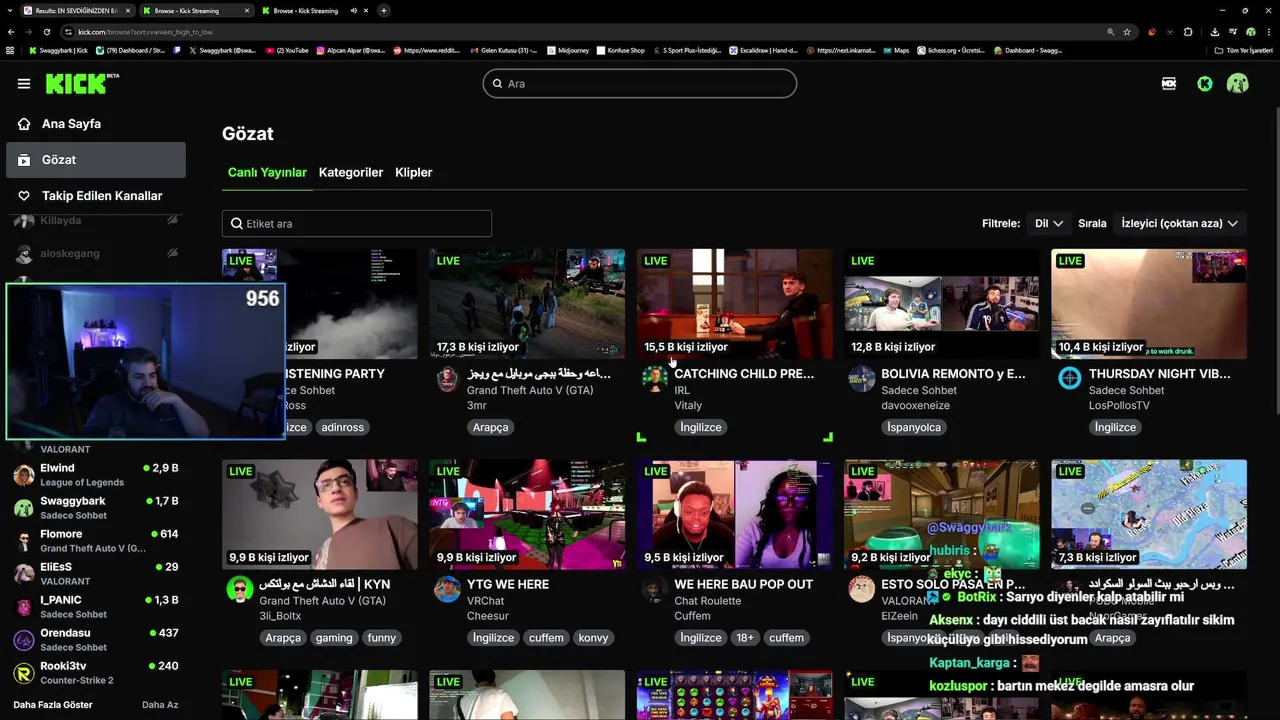Image resolution: width=1280 pixels, height=720 pixels.
Task: Click Cheesur channel avatar
Action: [447, 589]
